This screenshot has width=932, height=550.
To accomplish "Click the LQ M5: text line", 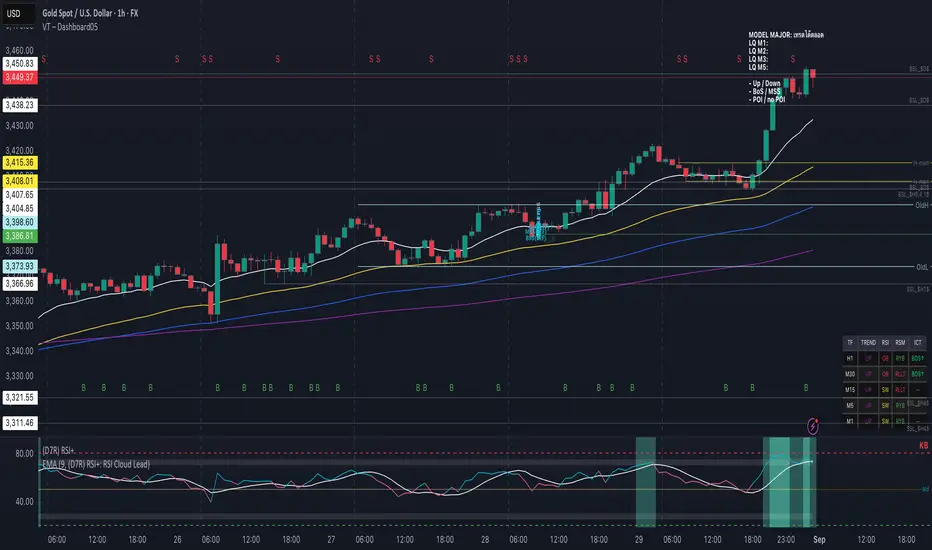I will (758, 67).
